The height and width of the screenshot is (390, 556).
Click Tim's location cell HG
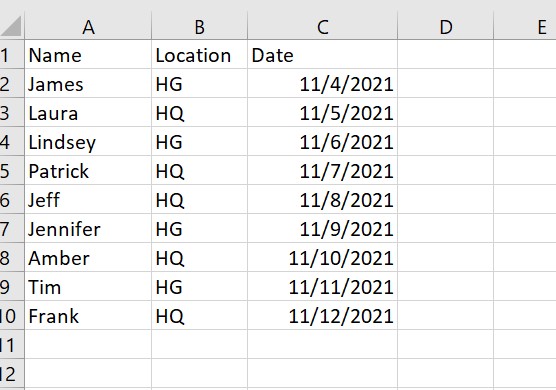(199, 286)
